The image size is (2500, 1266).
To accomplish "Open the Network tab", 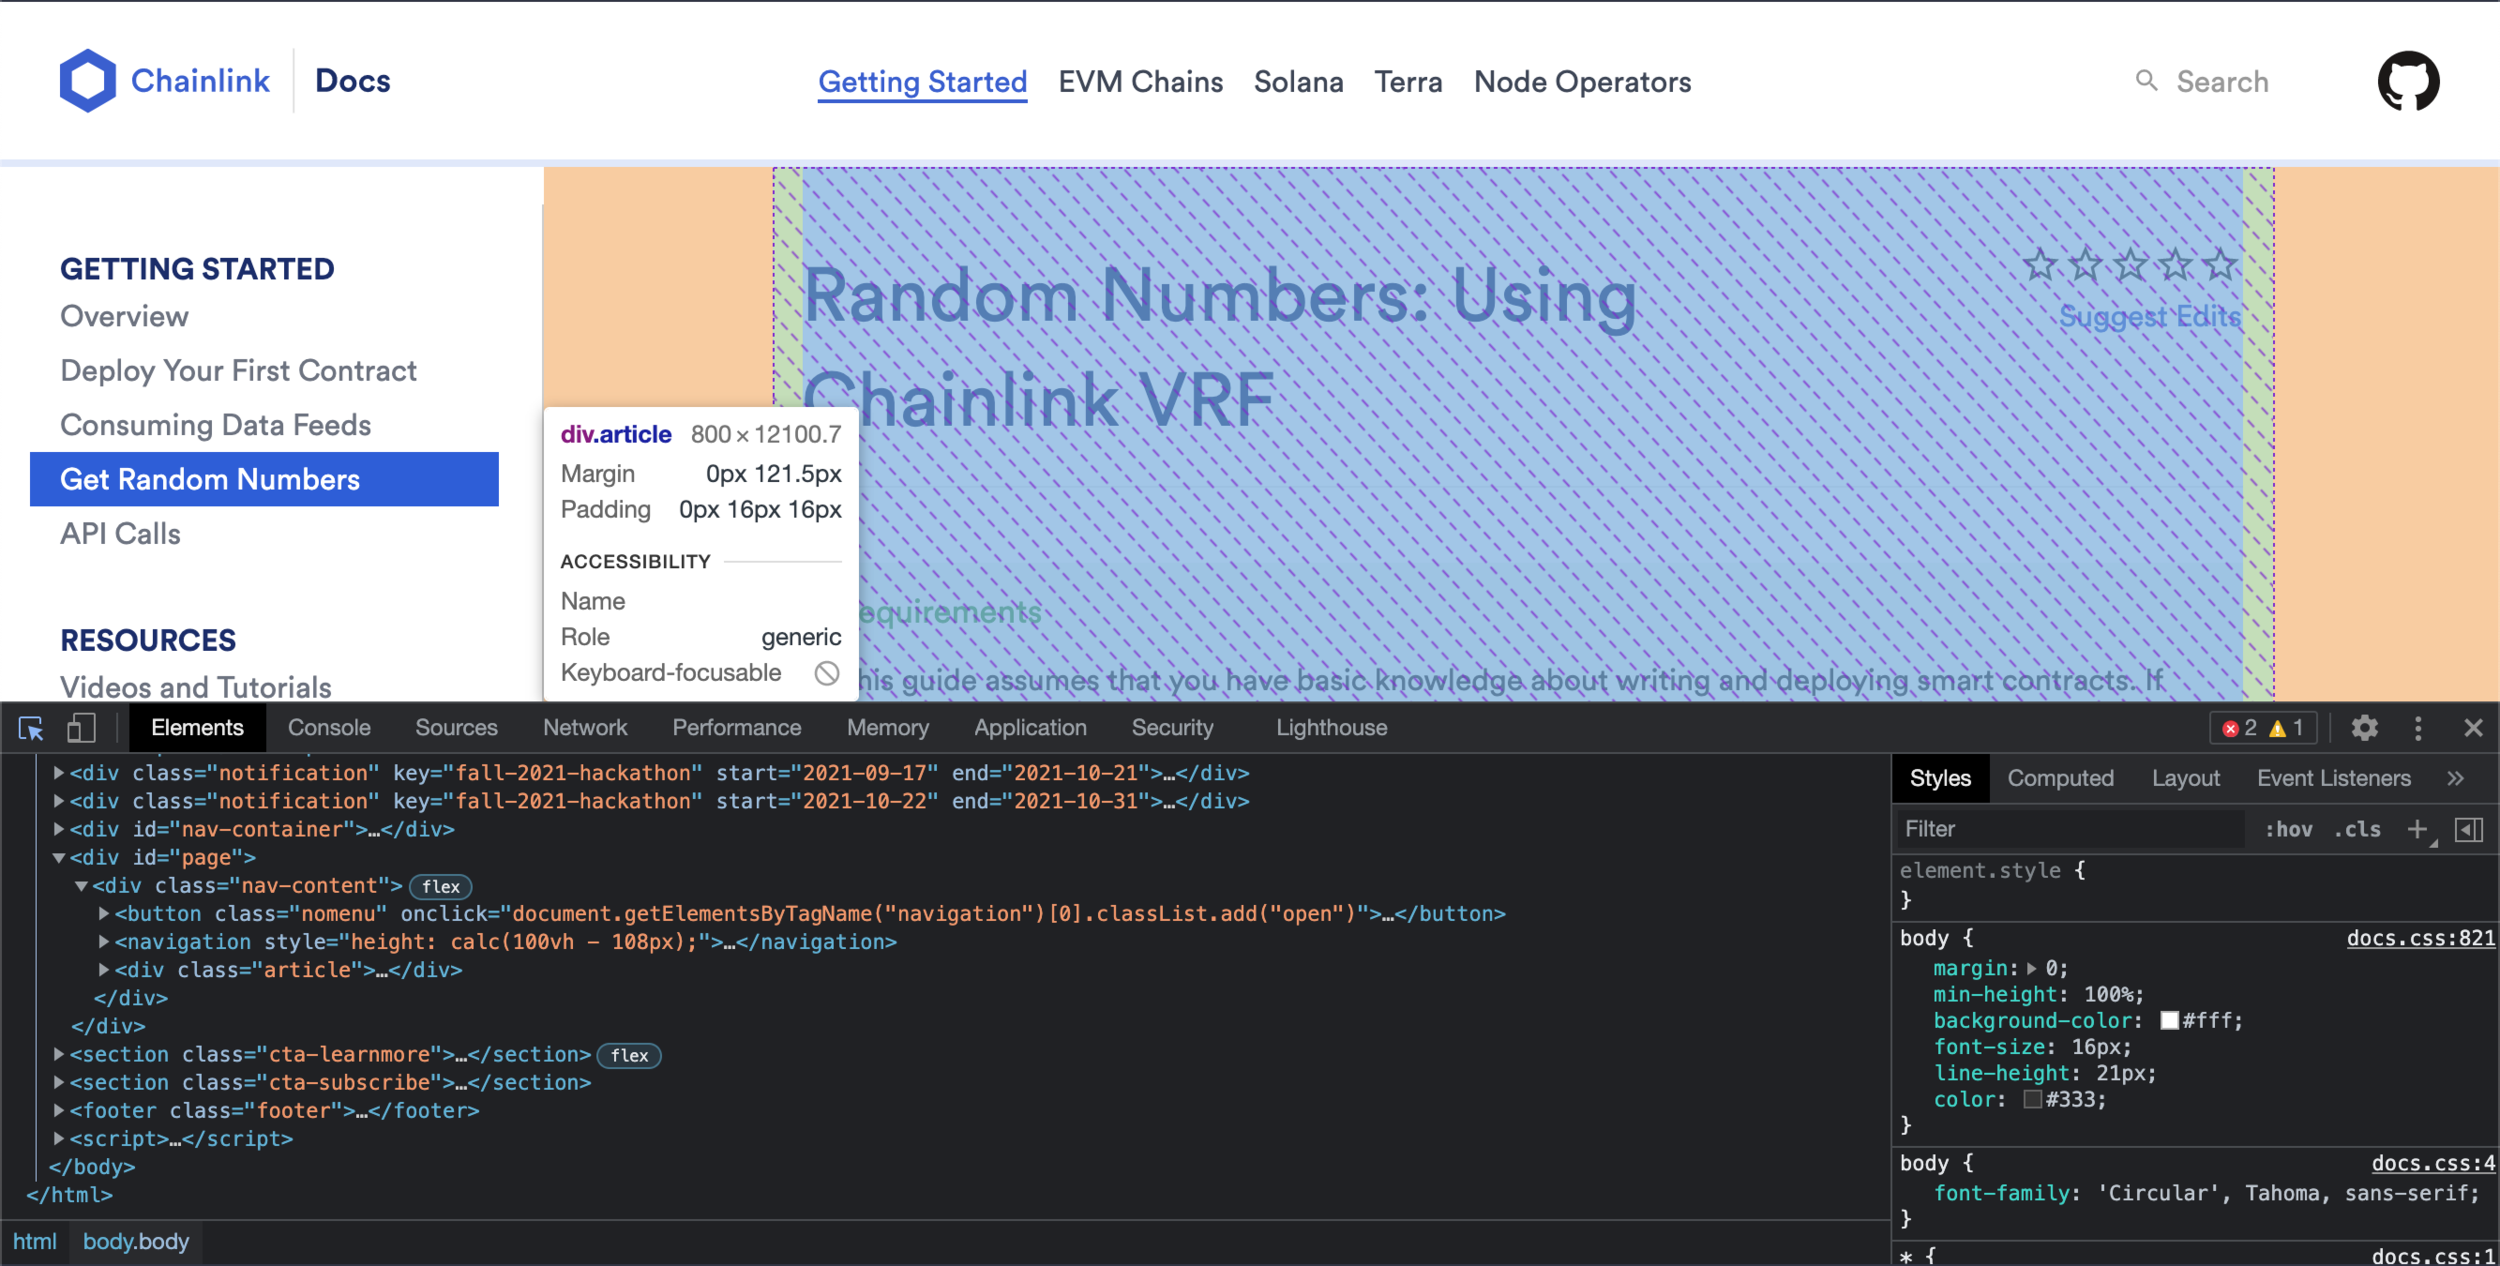I will pyautogui.click(x=585, y=728).
